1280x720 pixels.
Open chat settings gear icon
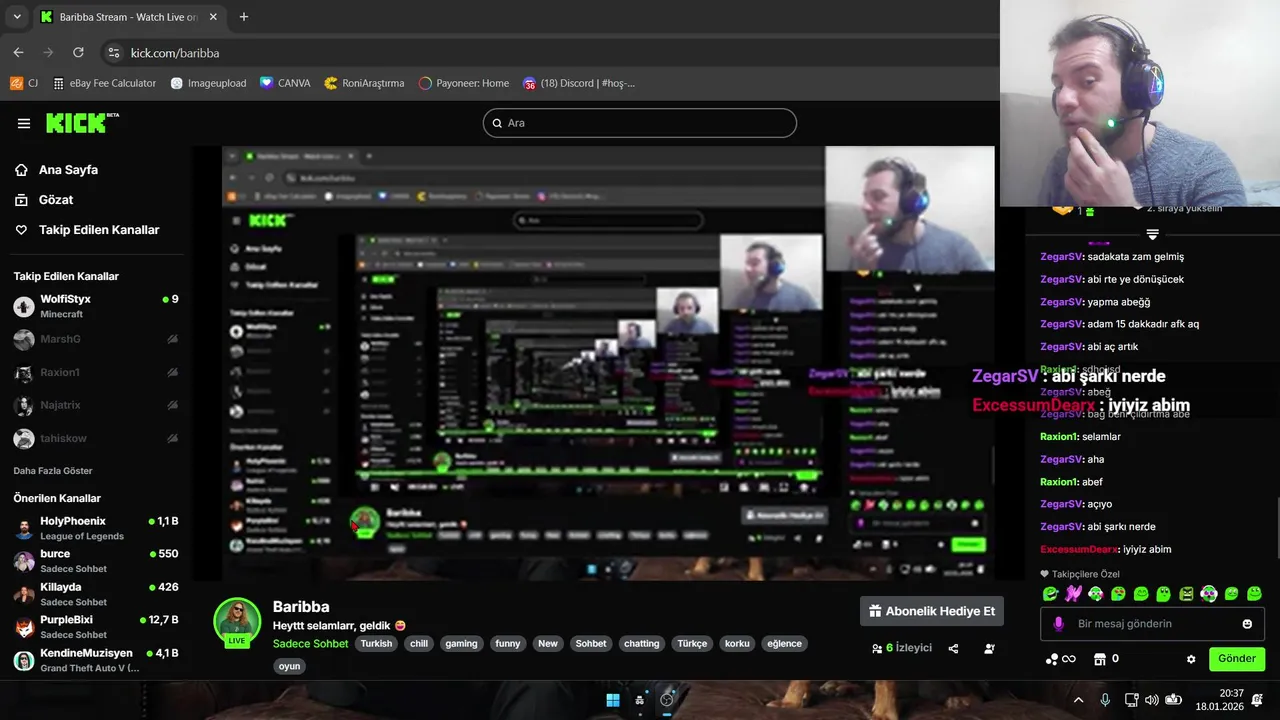click(1191, 659)
